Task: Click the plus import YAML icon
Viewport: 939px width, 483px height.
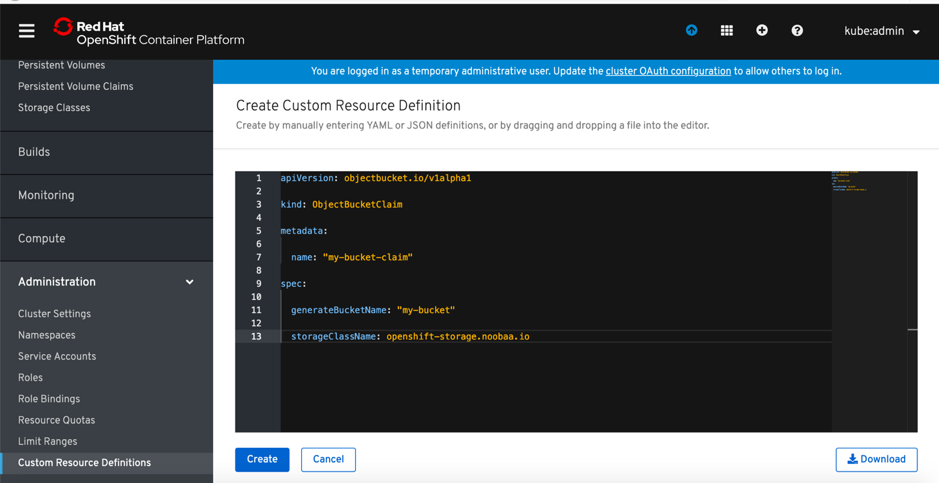Action: tap(762, 30)
